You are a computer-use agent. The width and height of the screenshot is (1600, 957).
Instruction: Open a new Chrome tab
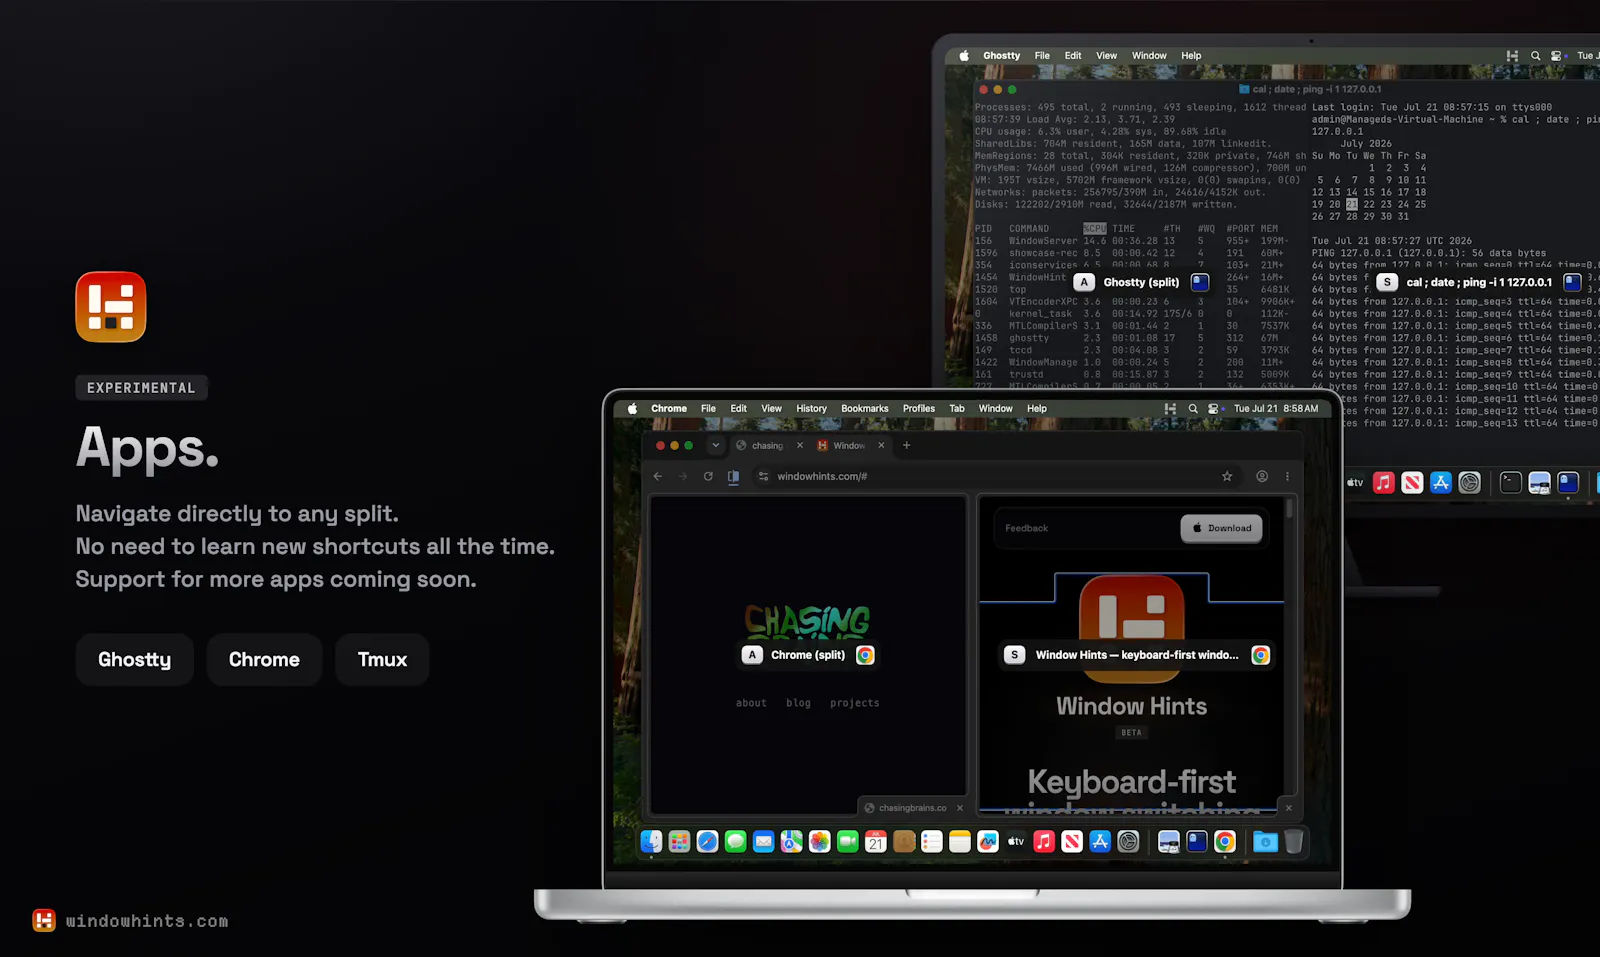click(x=907, y=445)
